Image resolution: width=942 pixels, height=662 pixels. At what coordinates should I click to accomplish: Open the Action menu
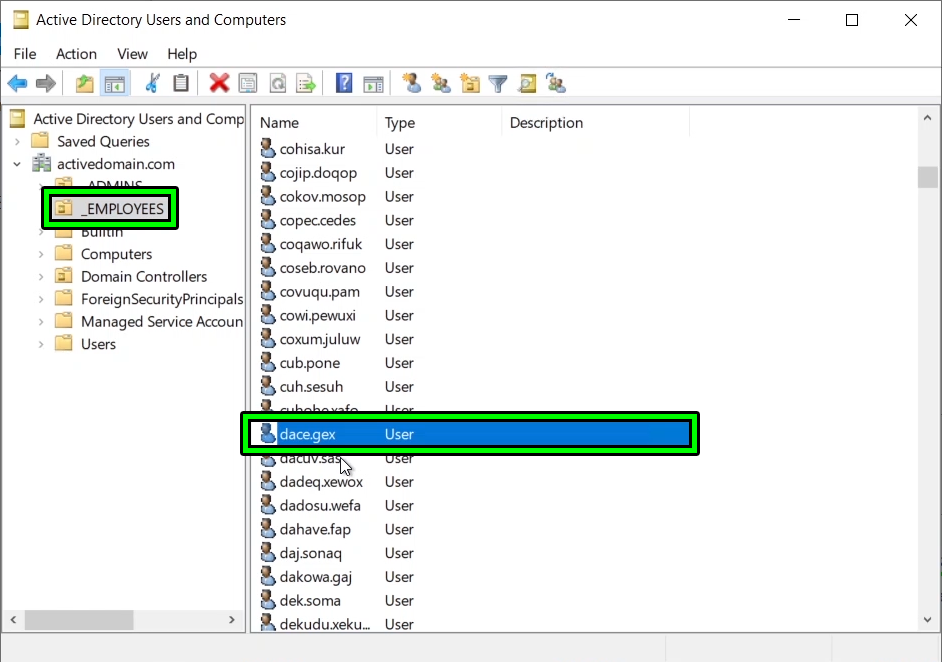click(76, 54)
